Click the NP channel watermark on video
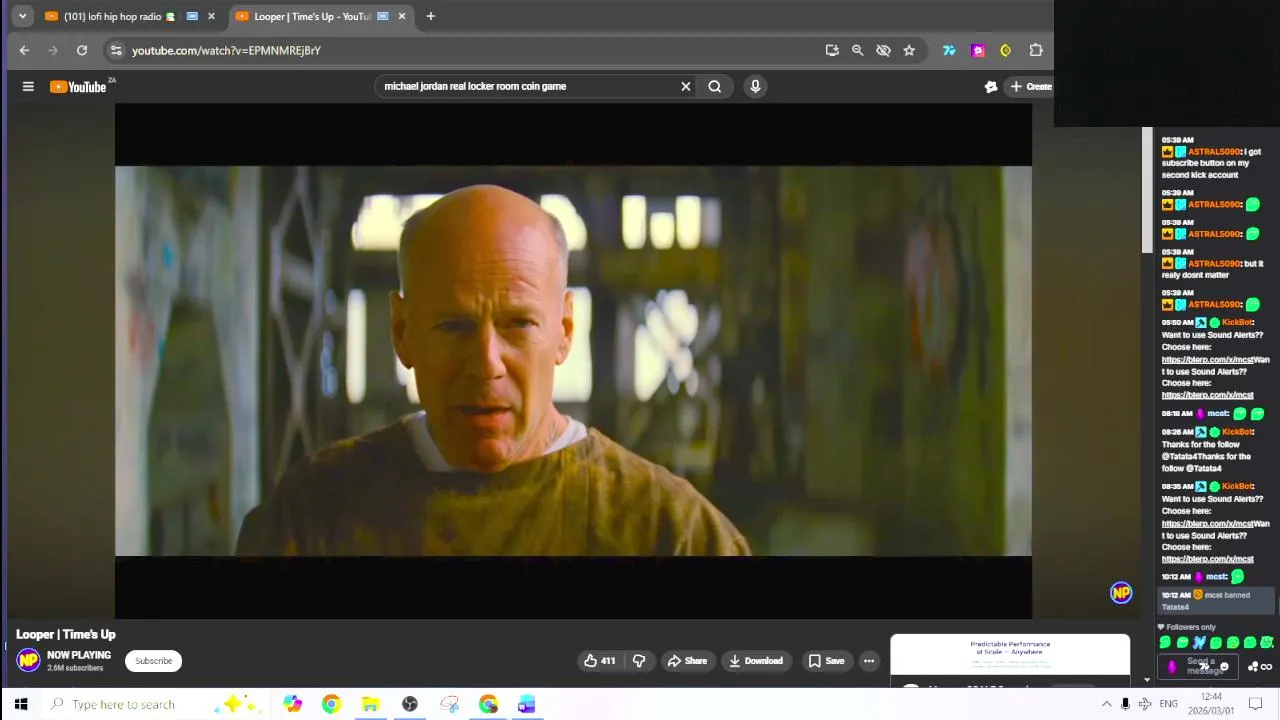 pos(1121,593)
